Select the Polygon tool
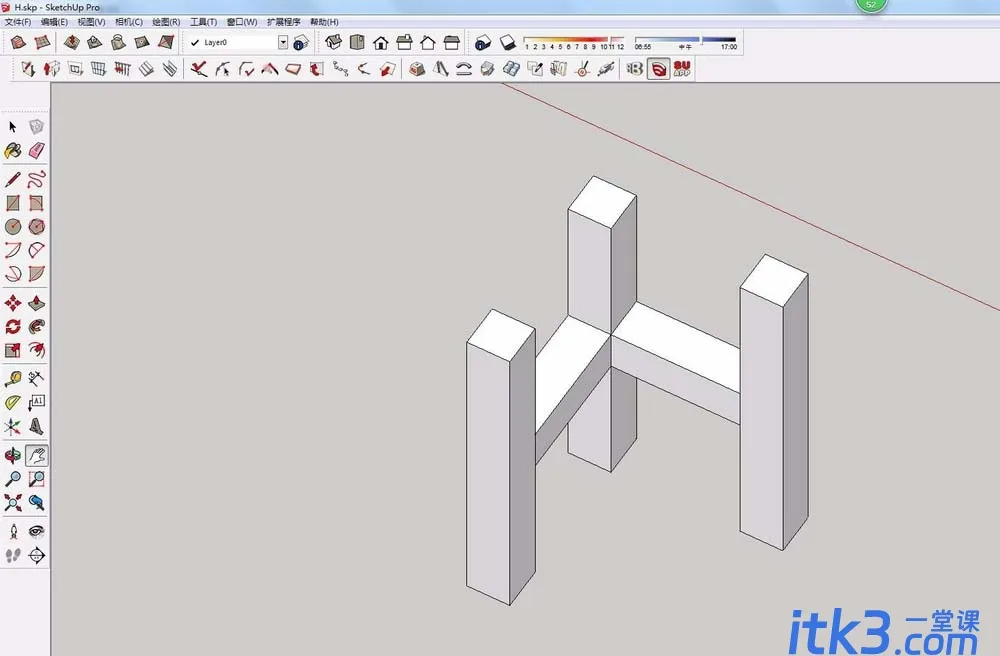This screenshot has width=1000, height=656. click(36, 226)
